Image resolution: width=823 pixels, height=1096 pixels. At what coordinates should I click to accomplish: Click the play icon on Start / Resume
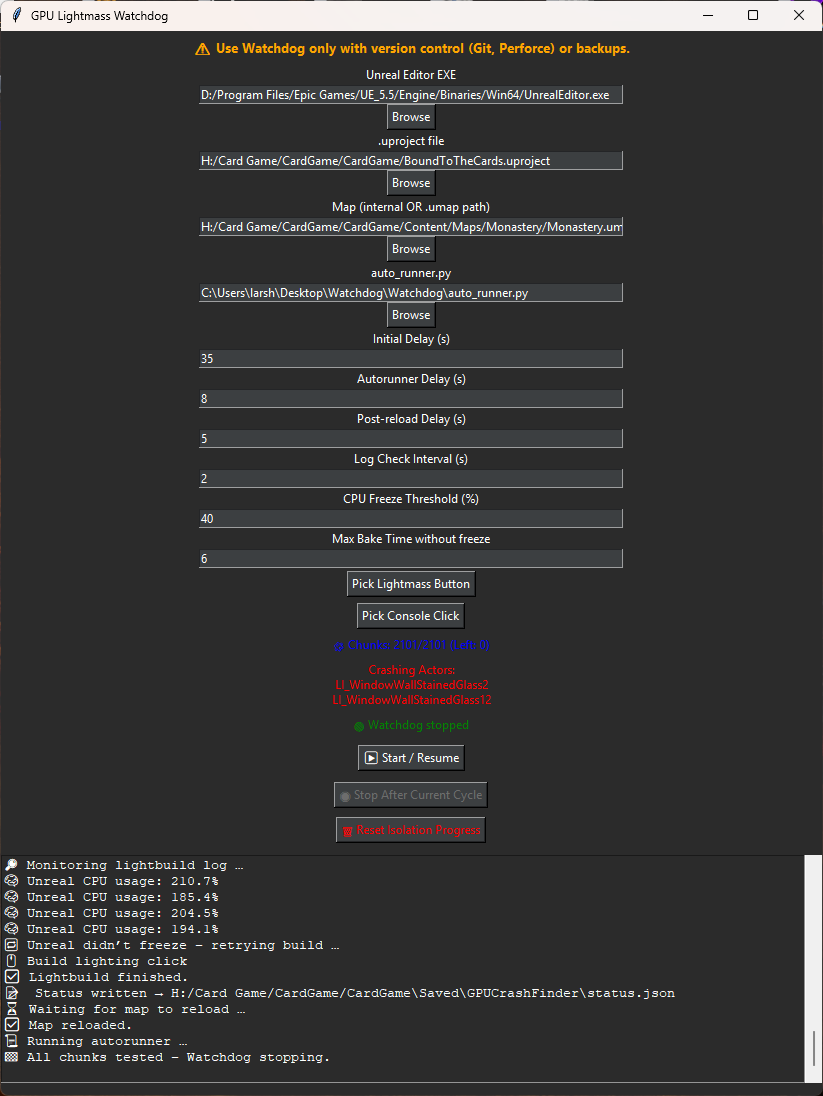point(371,758)
